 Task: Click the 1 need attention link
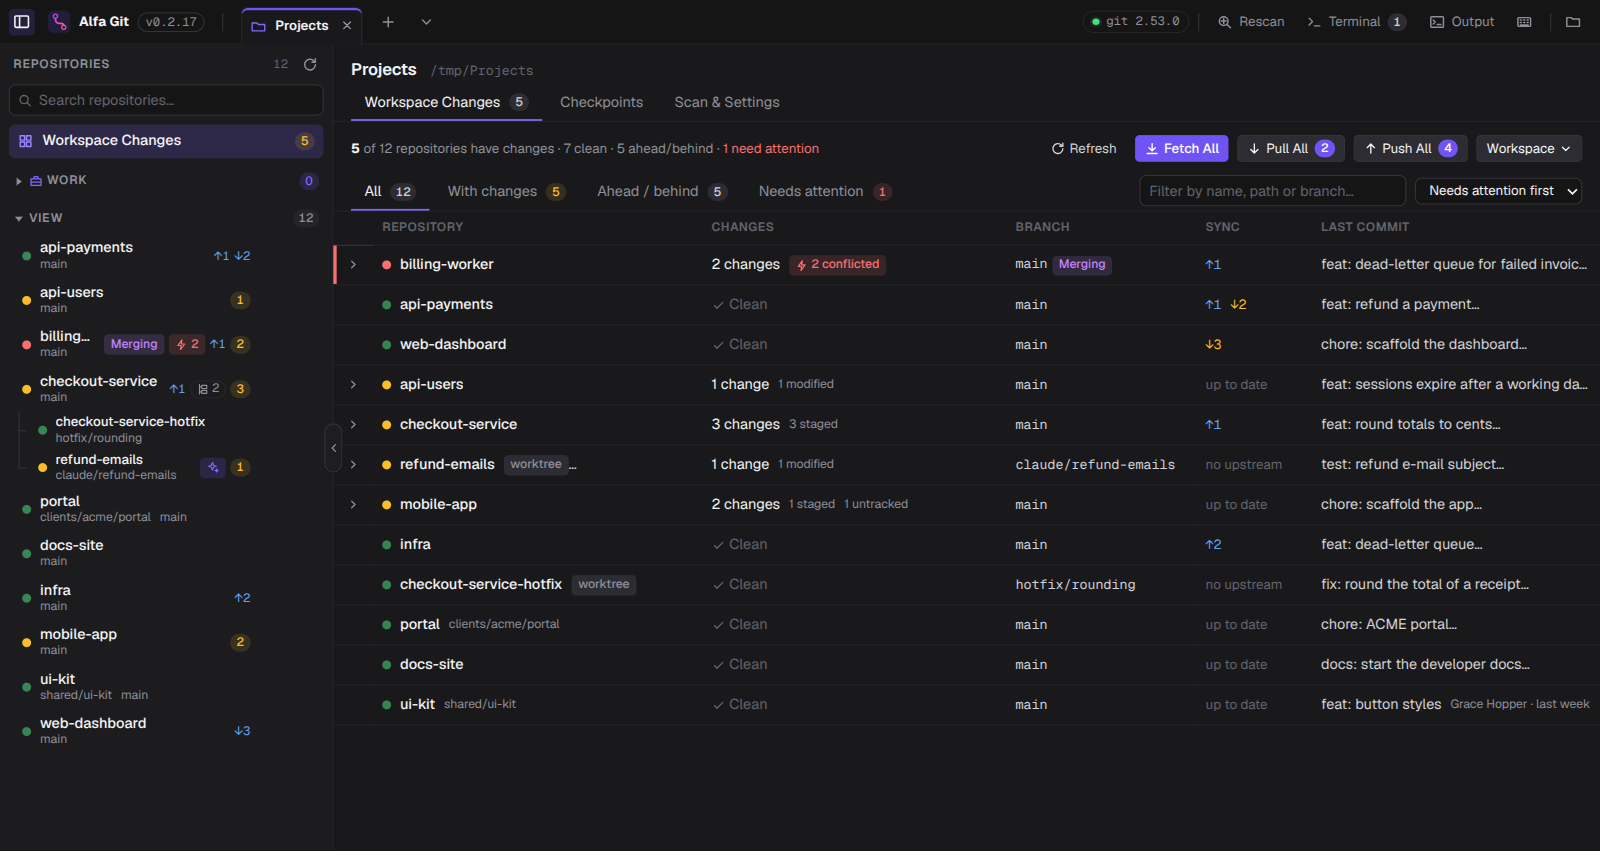(x=771, y=149)
